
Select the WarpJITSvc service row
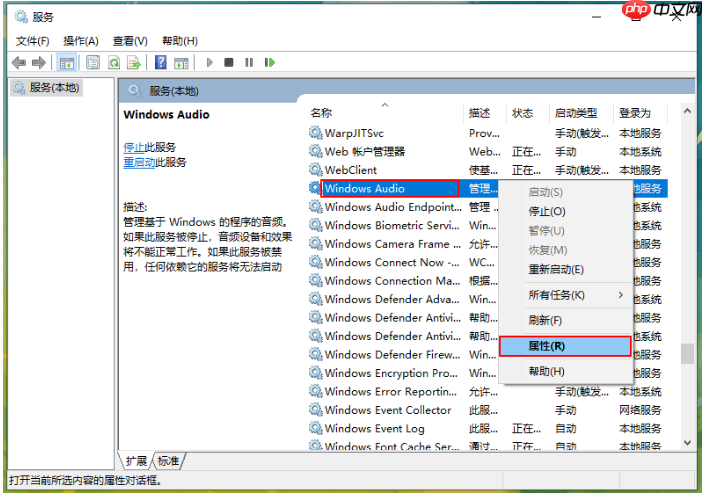tap(488, 133)
